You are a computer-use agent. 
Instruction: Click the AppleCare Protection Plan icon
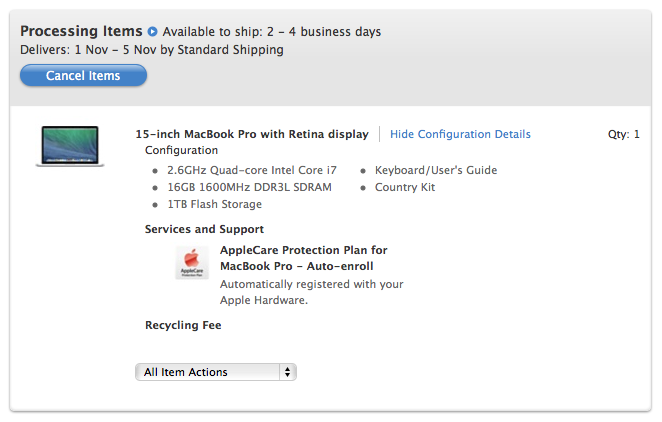(x=192, y=263)
